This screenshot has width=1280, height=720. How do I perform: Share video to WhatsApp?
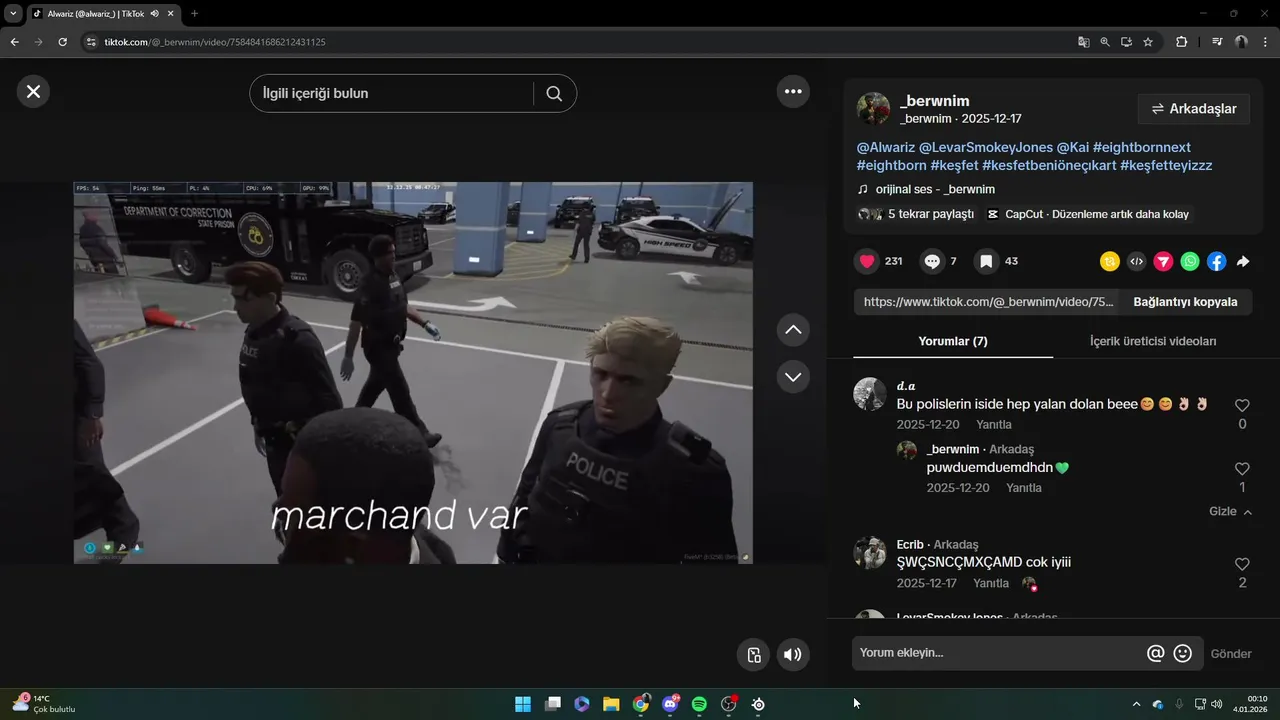(1190, 261)
